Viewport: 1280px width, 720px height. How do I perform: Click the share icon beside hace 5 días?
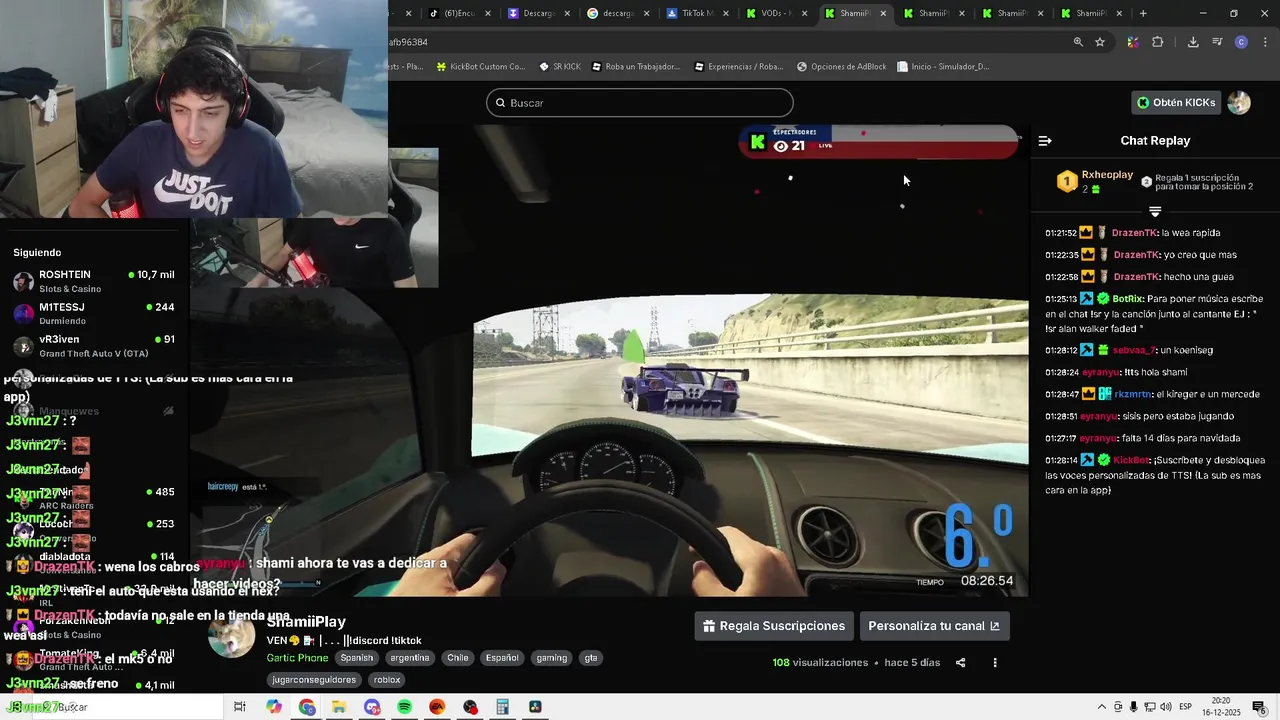tap(961, 662)
